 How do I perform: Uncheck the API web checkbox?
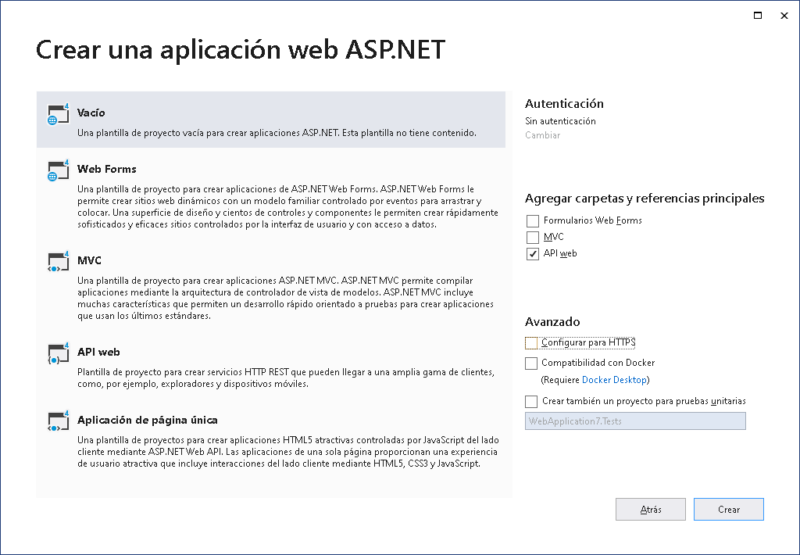[x=533, y=254]
